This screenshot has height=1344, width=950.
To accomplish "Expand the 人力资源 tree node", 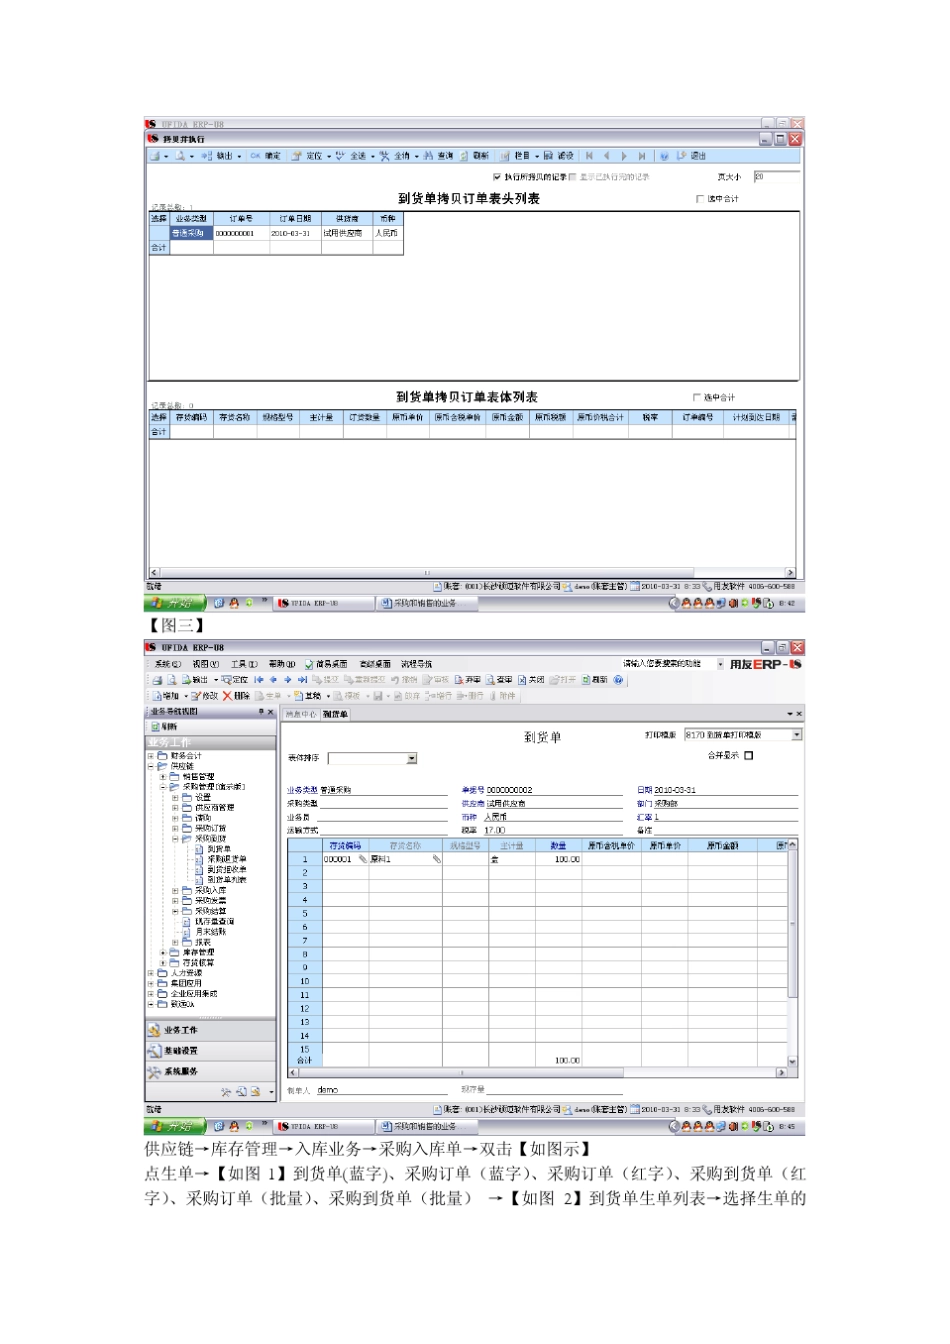I will (x=151, y=973).
